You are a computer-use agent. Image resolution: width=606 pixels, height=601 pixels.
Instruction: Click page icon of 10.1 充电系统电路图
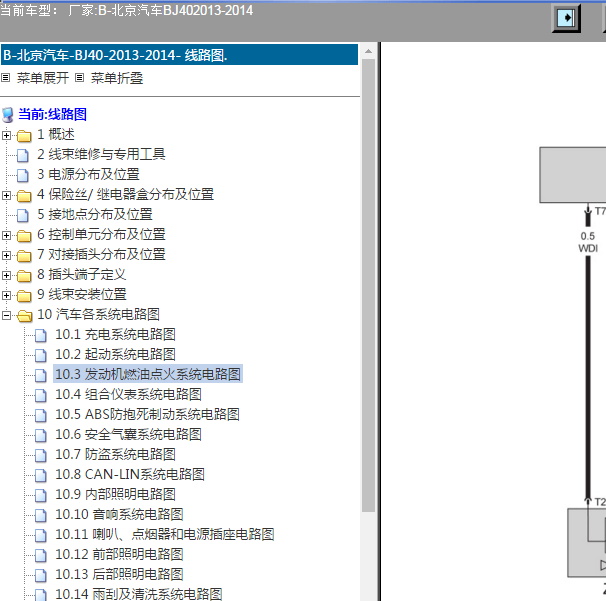click(x=41, y=335)
